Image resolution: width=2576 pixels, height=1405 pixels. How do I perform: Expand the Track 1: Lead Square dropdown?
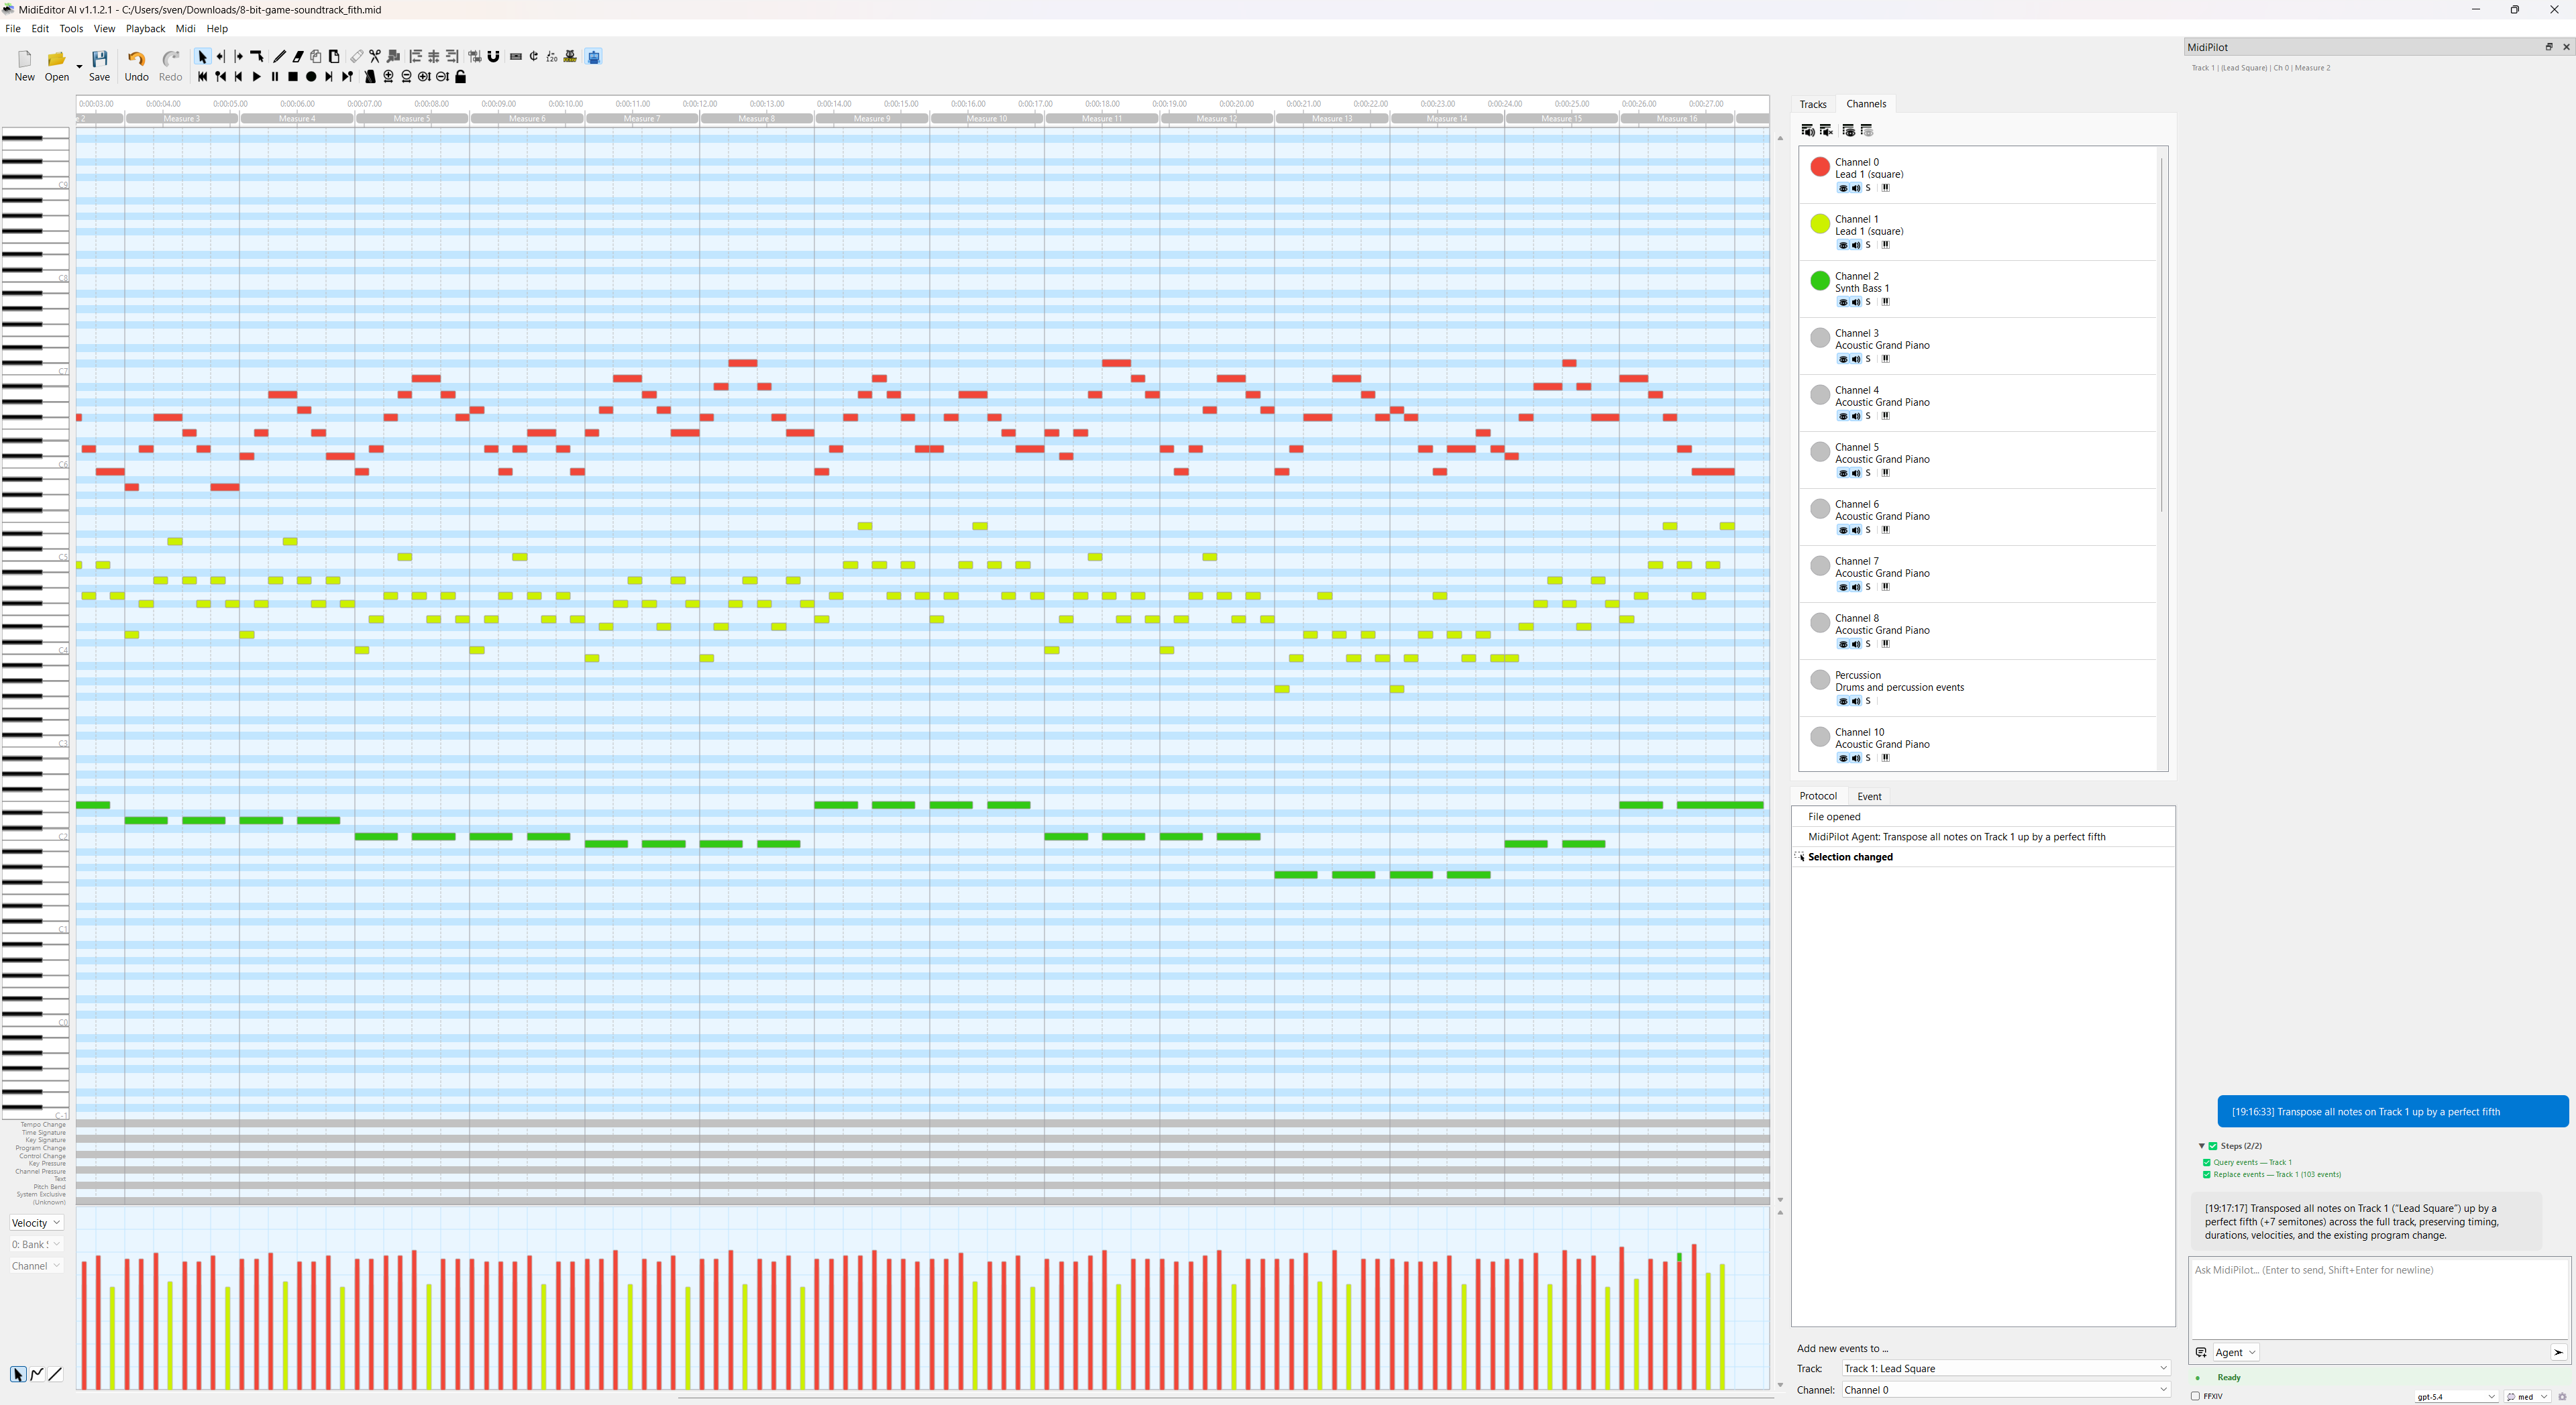tap(2005, 1368)
